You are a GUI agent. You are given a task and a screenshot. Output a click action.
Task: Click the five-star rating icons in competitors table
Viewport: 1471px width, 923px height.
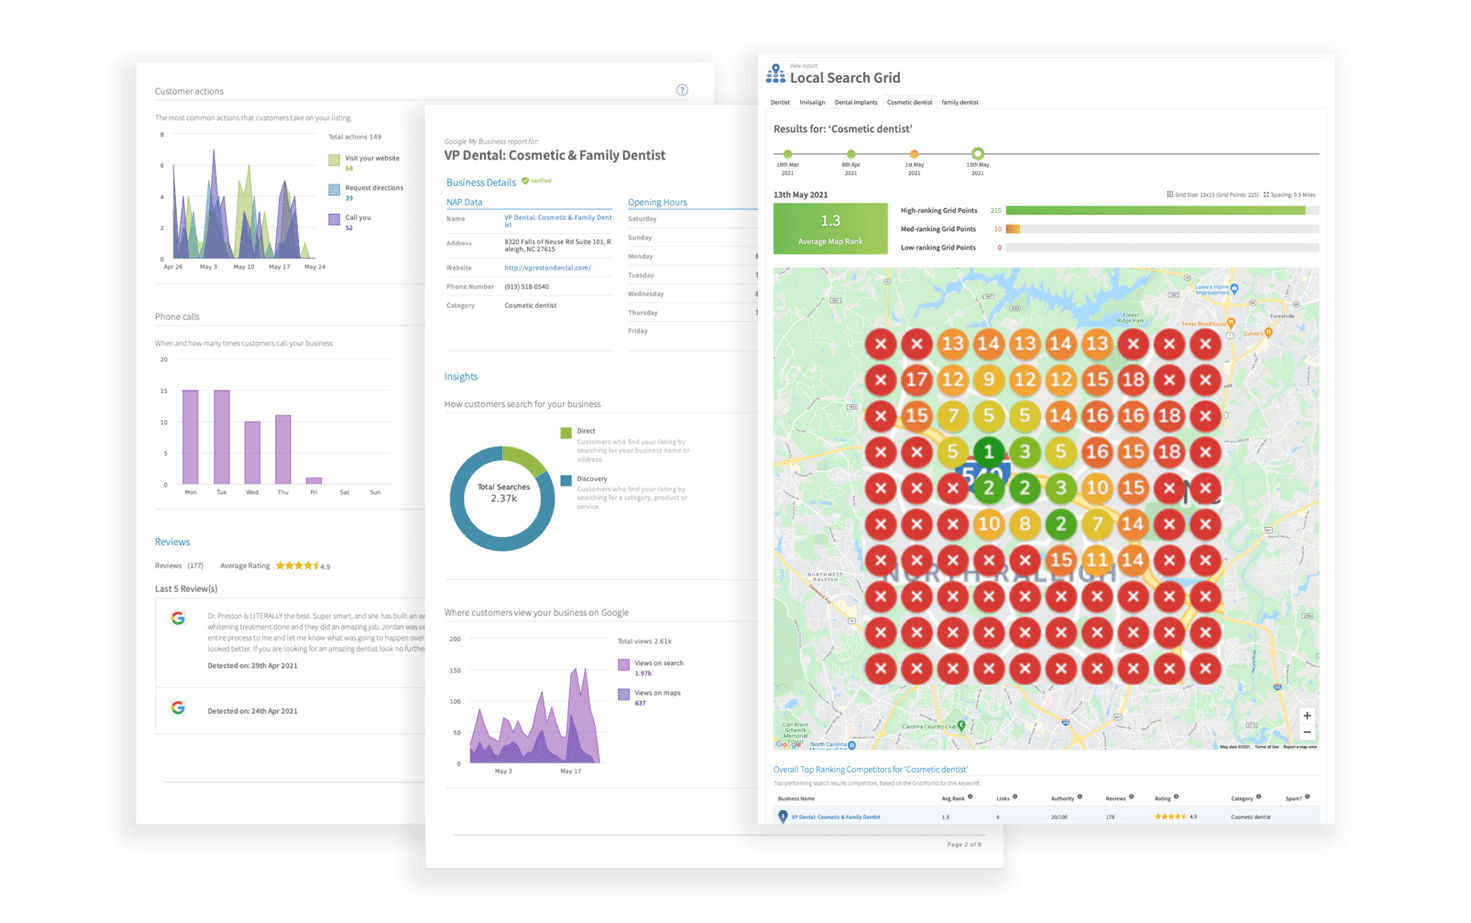coord(1170,817)
